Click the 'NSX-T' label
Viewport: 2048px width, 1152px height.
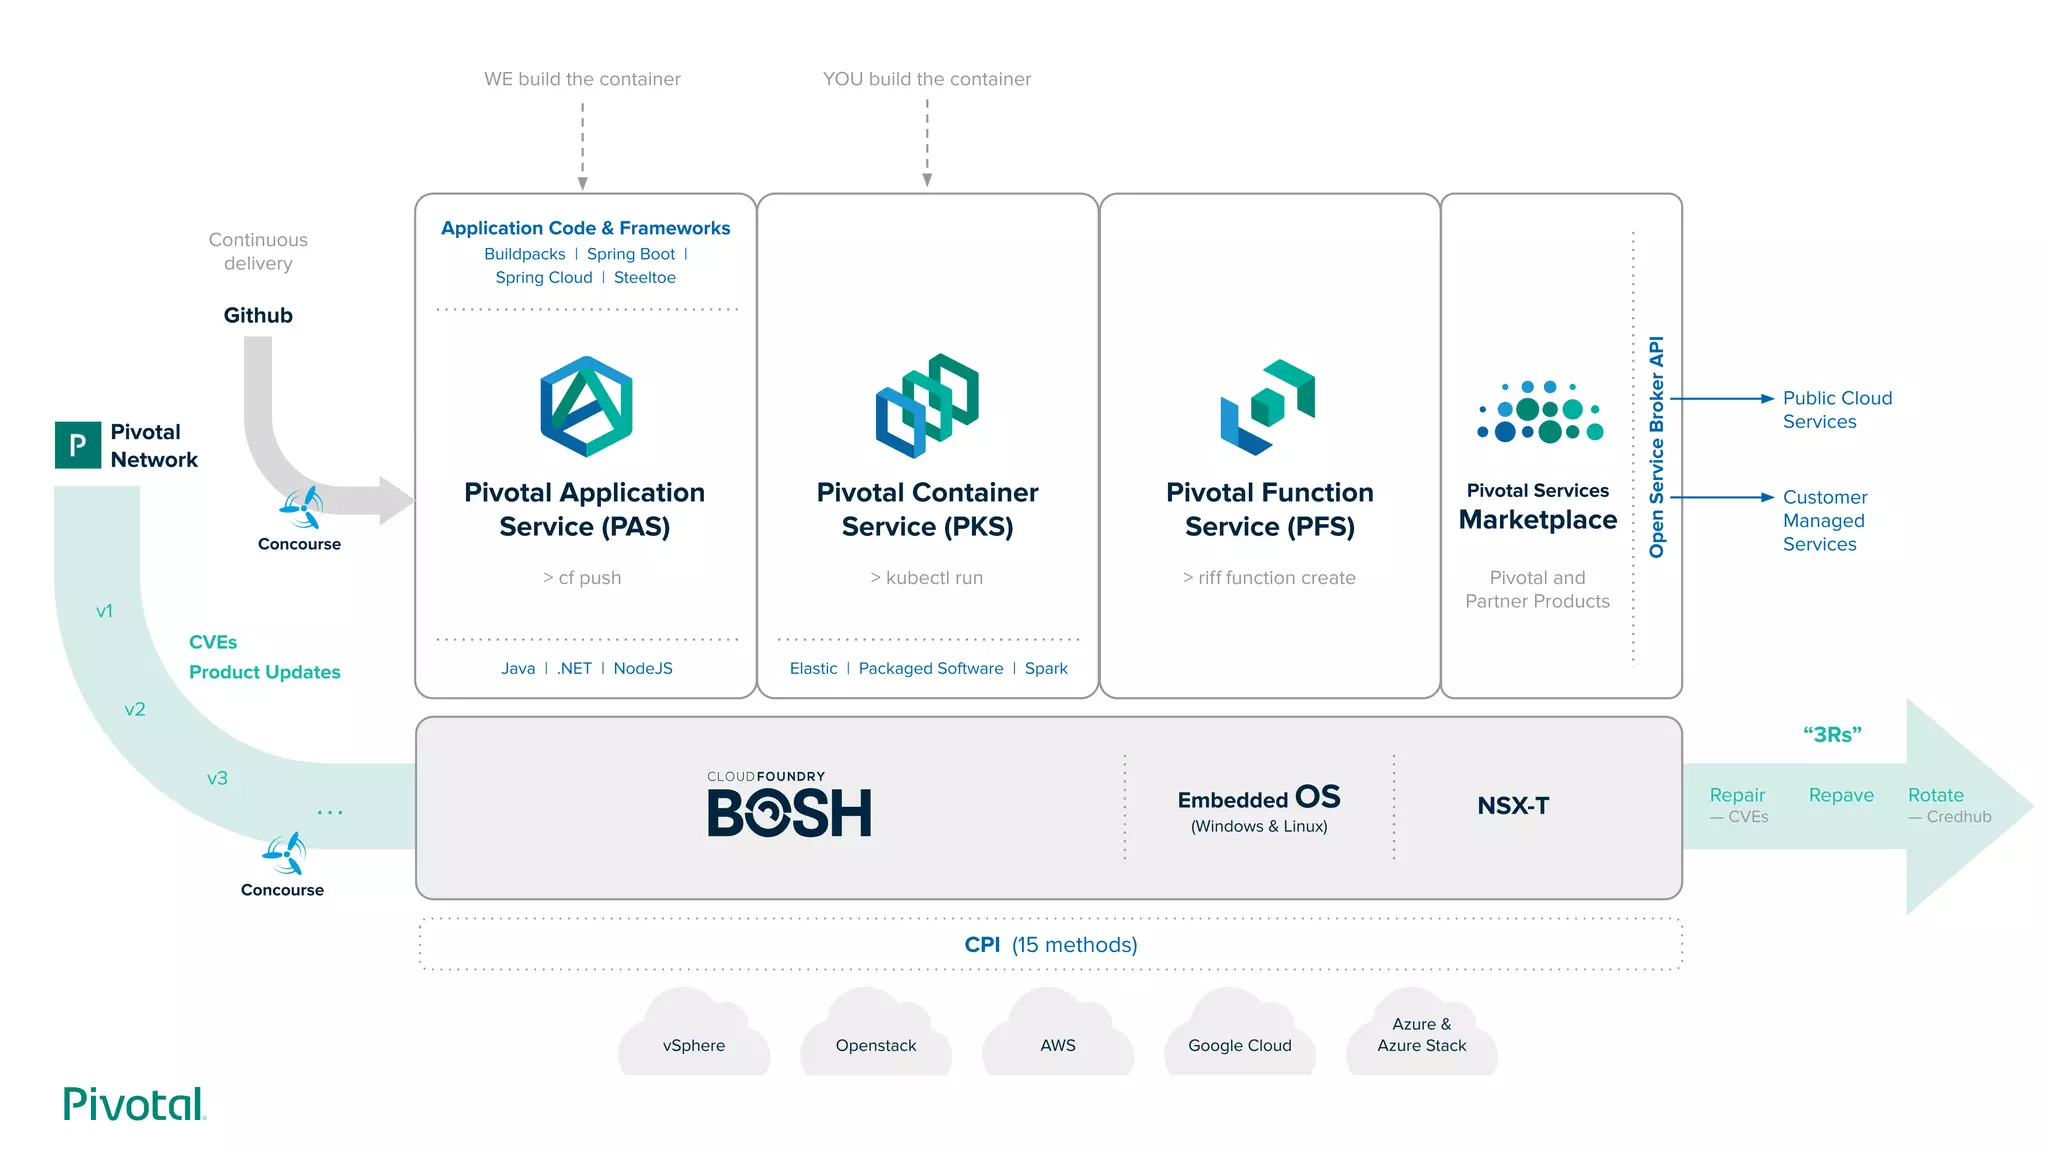[1513, 805]
